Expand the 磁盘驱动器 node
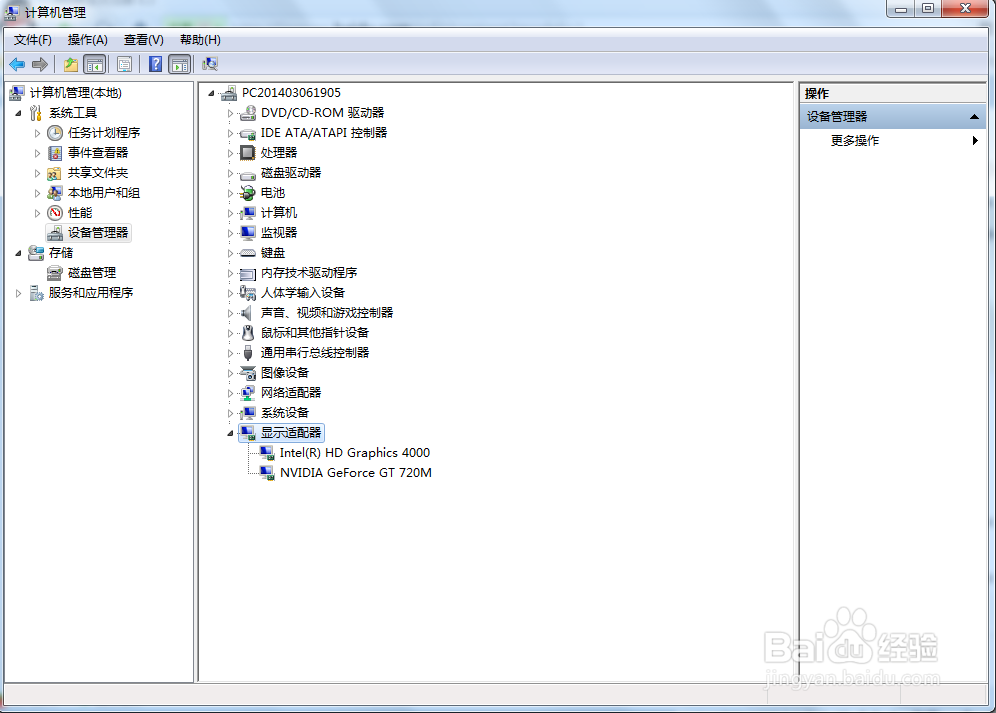Image resolution: width=996 pixels, height=713 pixels. [230, 173]
